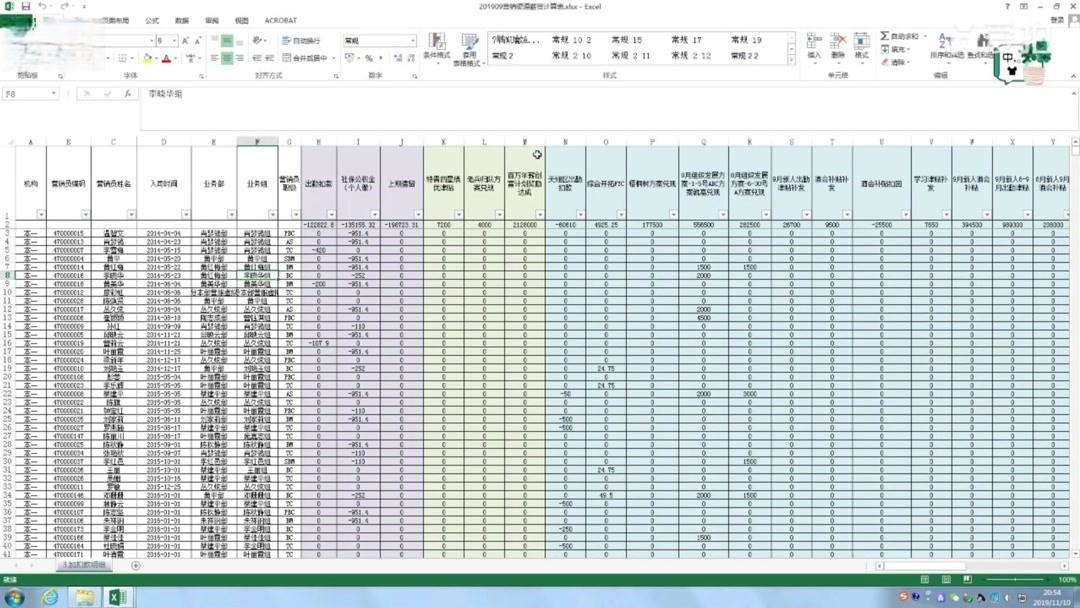Click the Insert cells (插入) icon
1080x608 pixels.
(814, 45)
